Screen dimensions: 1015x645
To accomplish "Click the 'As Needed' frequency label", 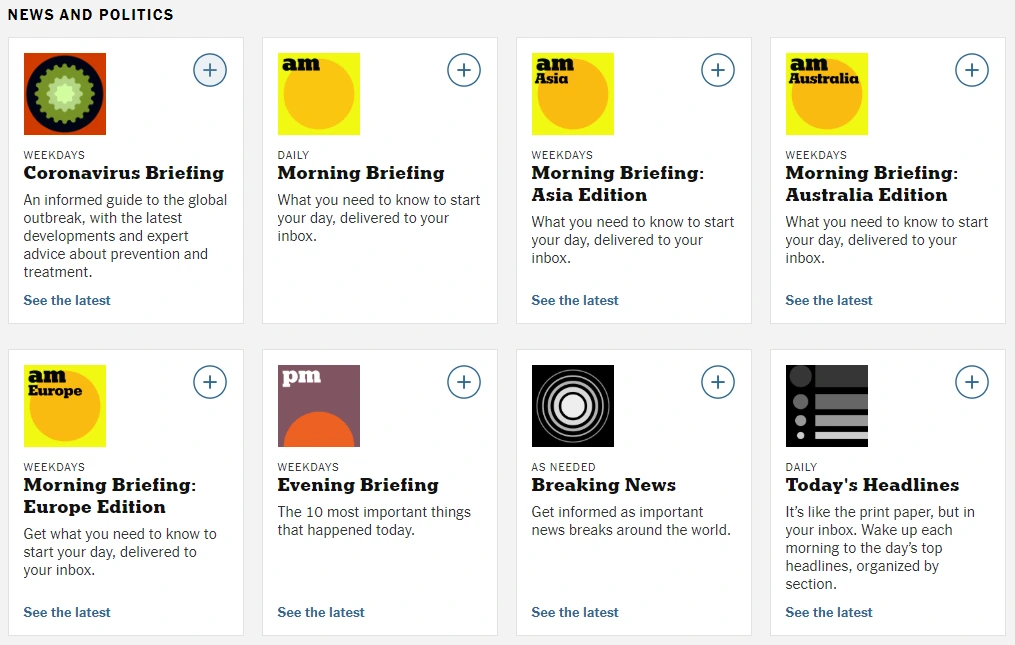I will (x=563, y=467).
